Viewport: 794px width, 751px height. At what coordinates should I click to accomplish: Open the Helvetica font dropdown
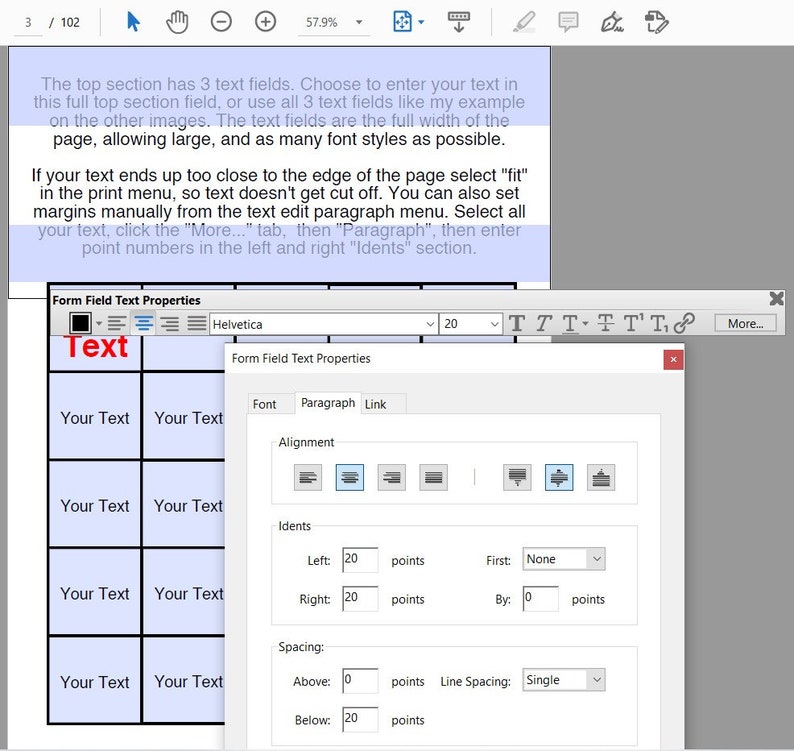[x=430, y=324]
